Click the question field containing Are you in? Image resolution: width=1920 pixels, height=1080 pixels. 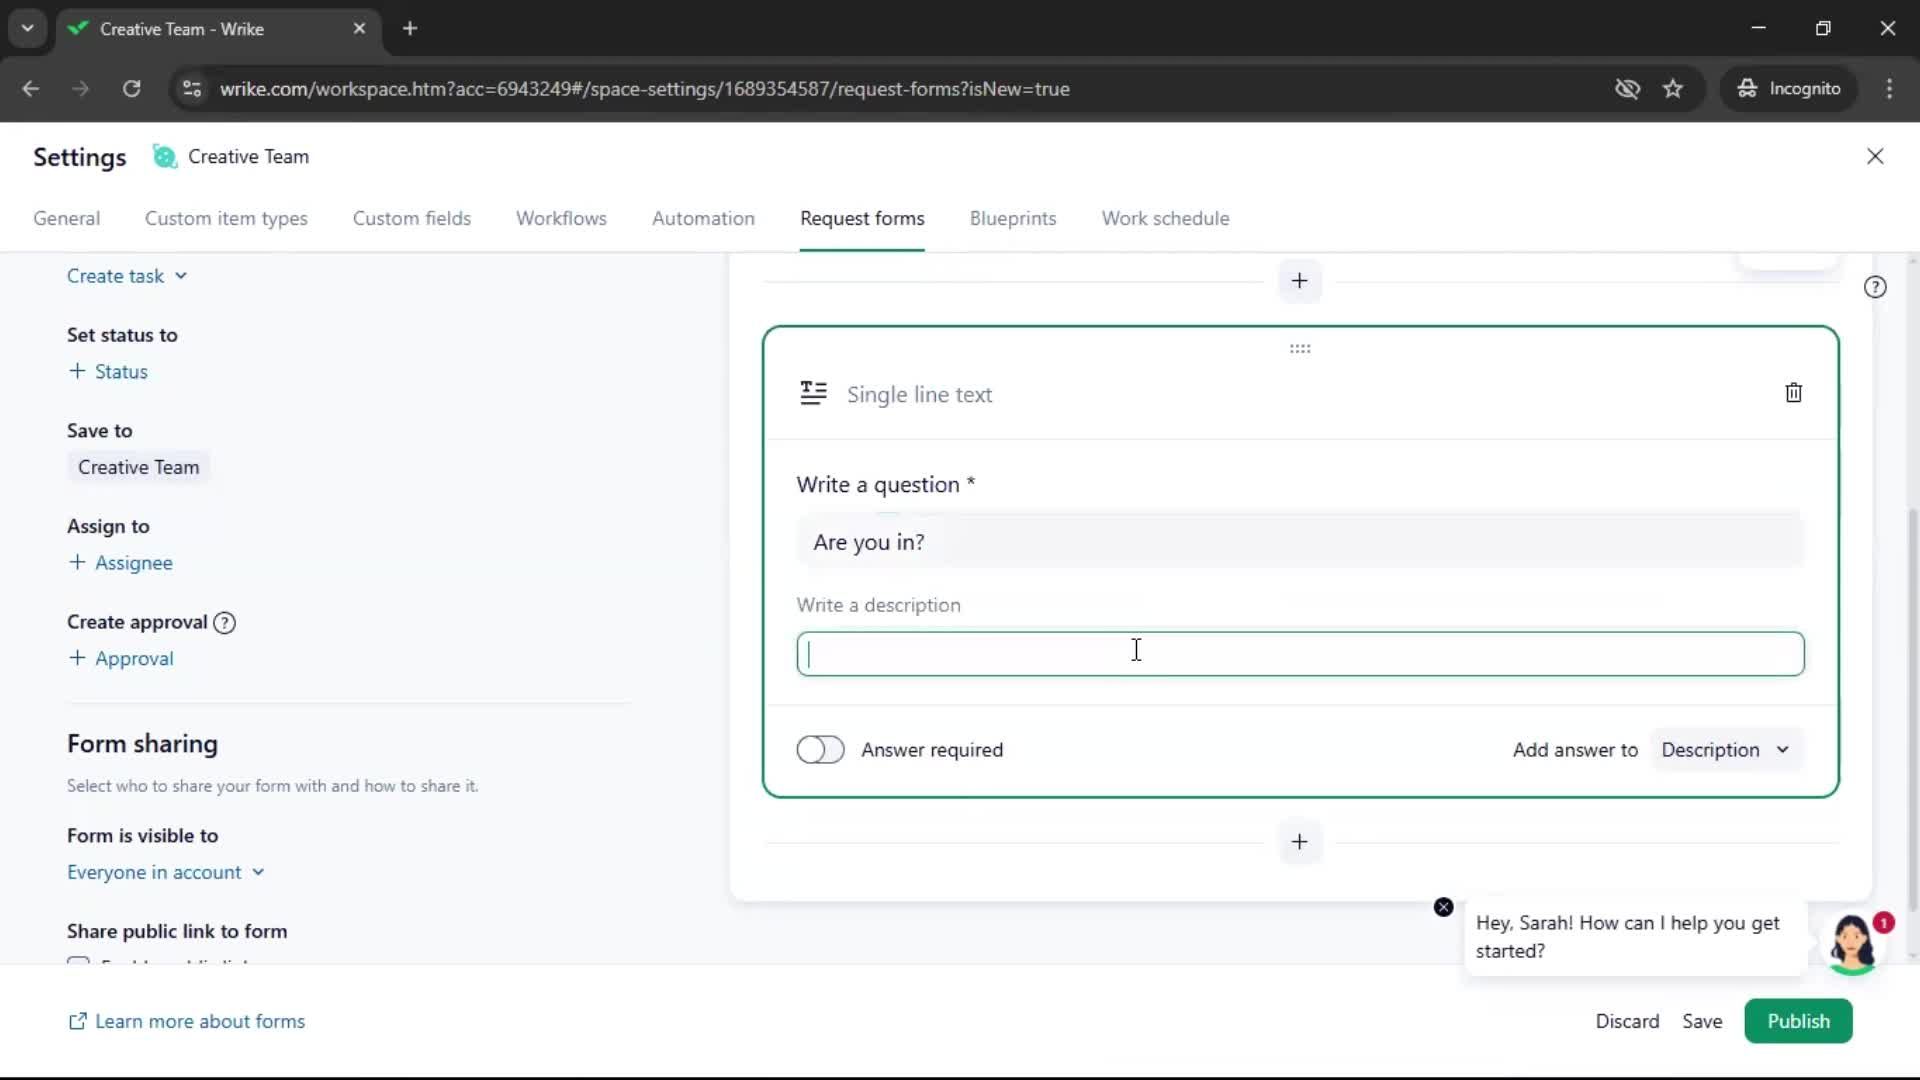click(x=1300, y=542)
